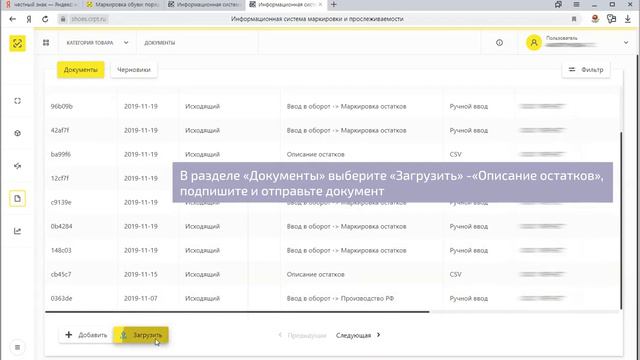
Task: Switch to the Черновики tab
Action: coord(134,70)
